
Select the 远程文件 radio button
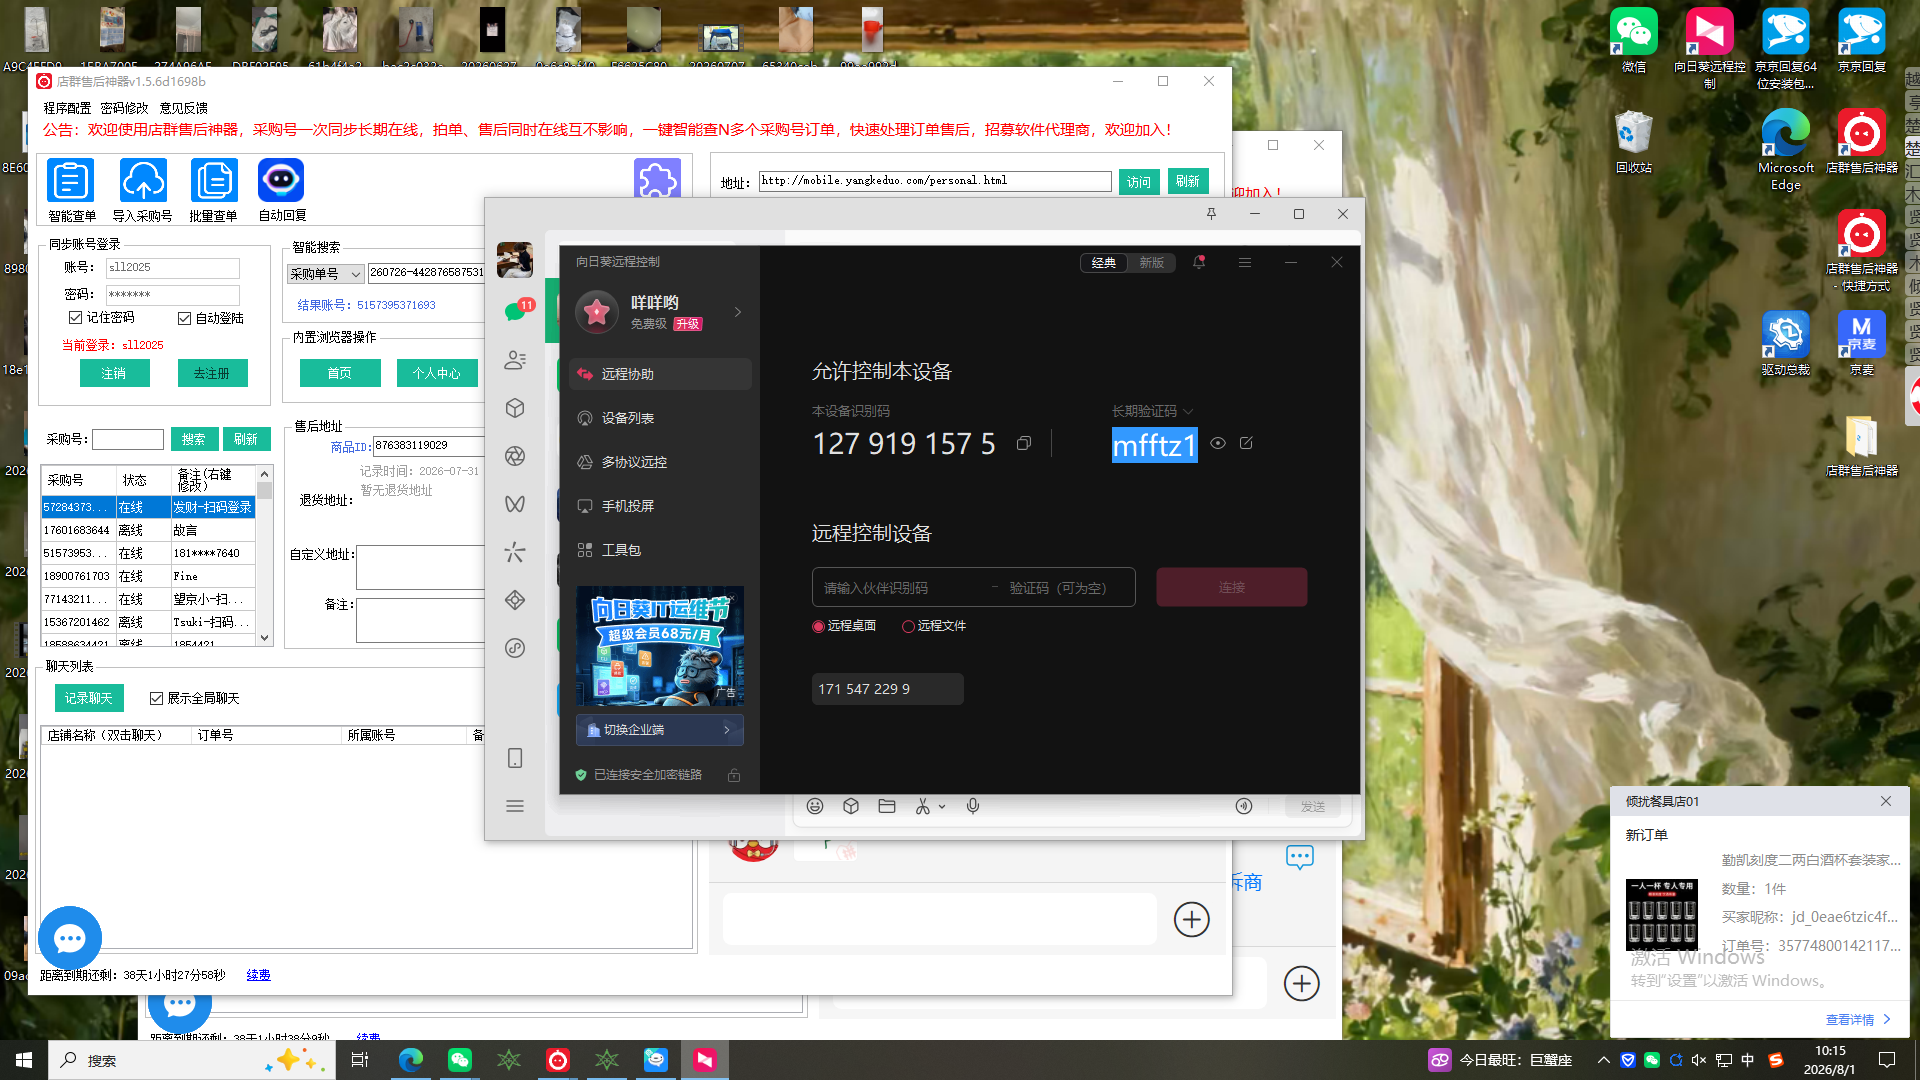point(908,626)
